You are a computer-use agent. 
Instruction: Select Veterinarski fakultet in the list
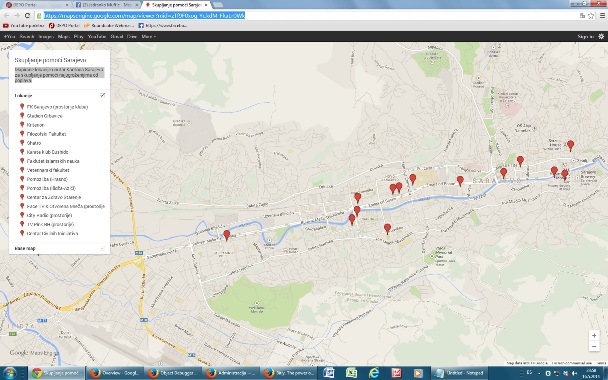point(48,170)
